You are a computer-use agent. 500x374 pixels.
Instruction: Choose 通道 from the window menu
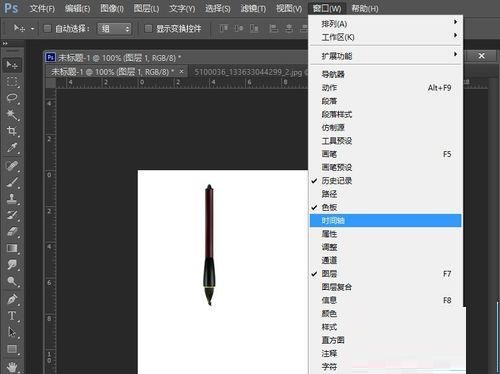click(x=386, y=260)
